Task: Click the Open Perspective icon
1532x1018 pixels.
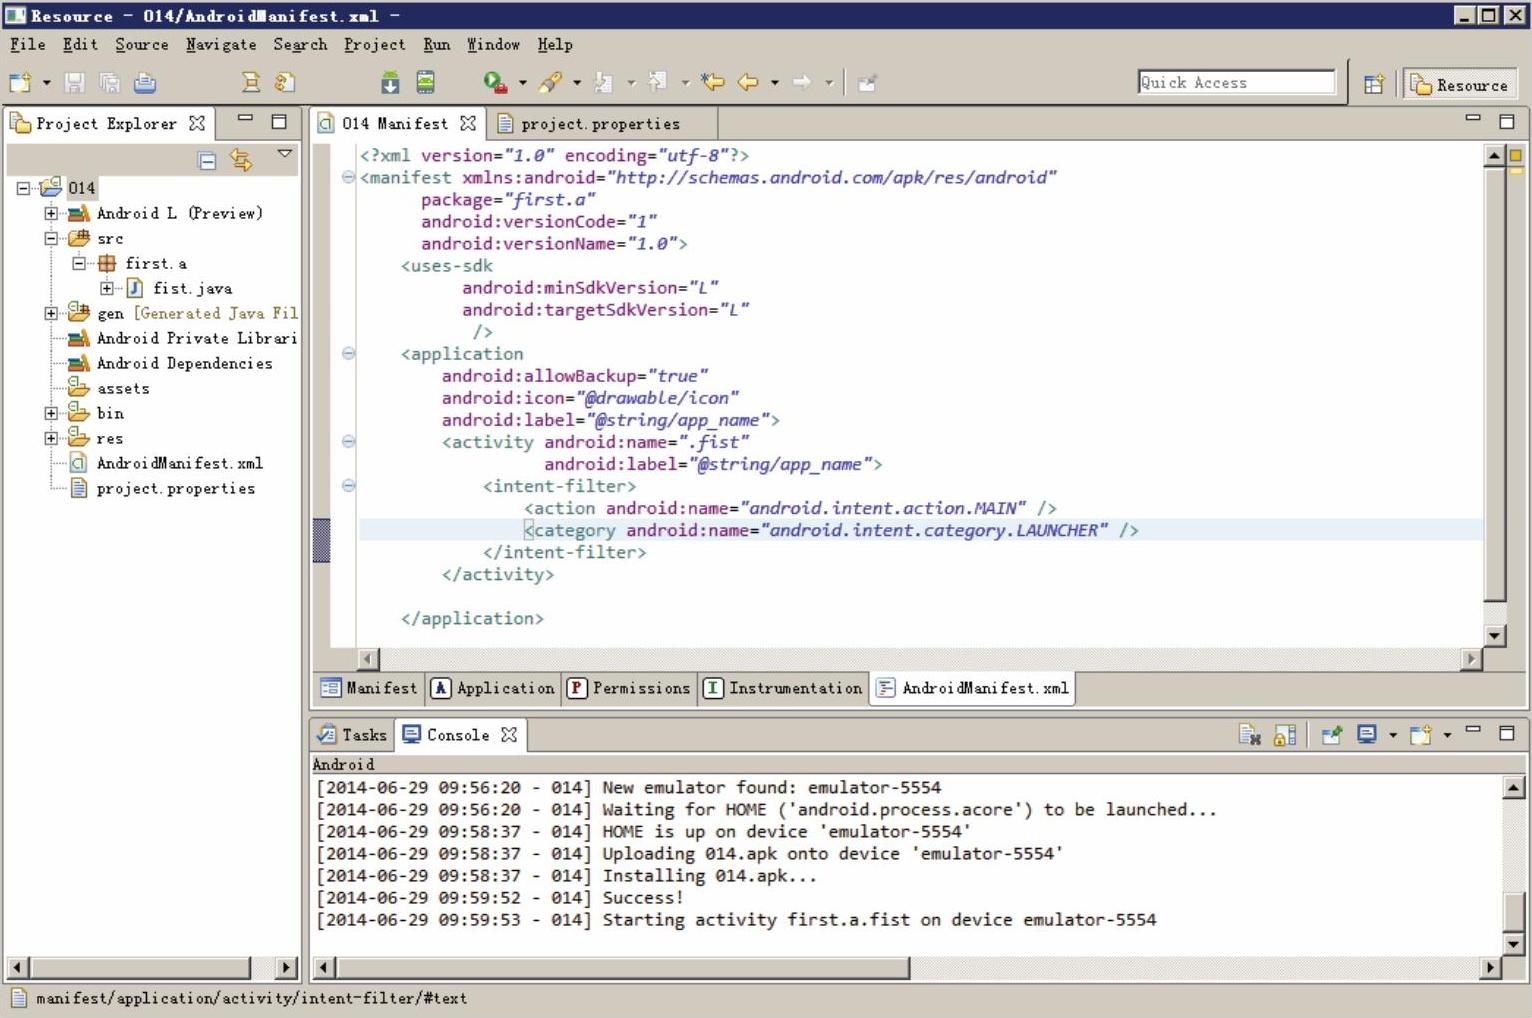Action: click(1374, 84)
